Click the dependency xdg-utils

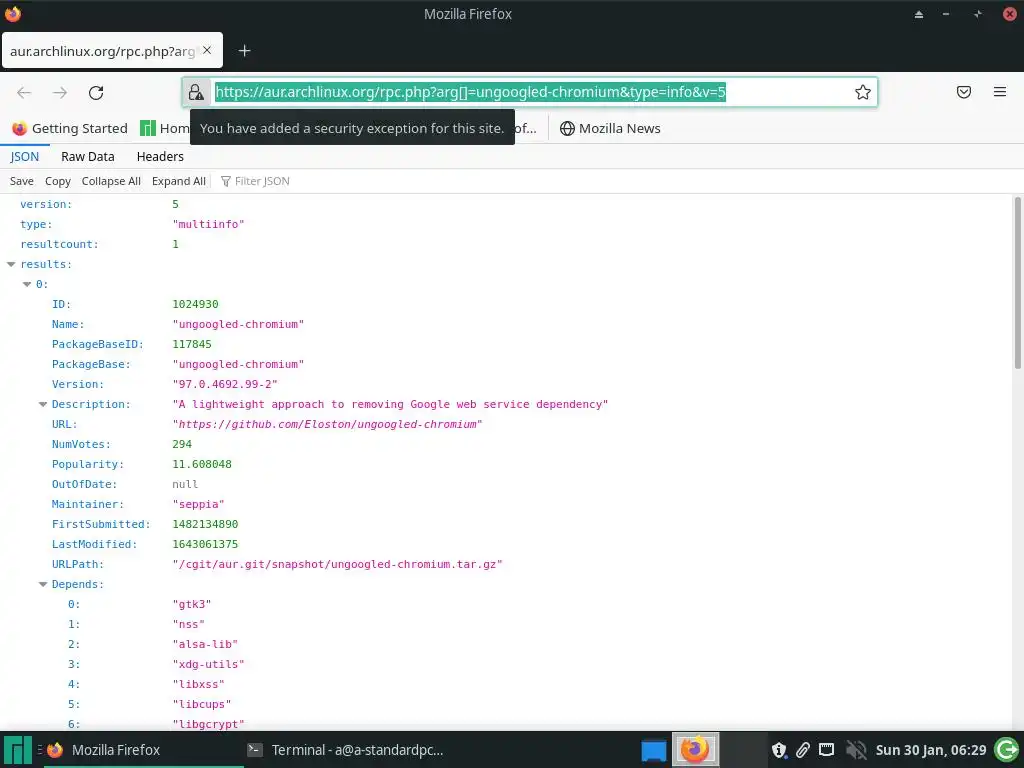pyautogui.click(x=208, y=664)
